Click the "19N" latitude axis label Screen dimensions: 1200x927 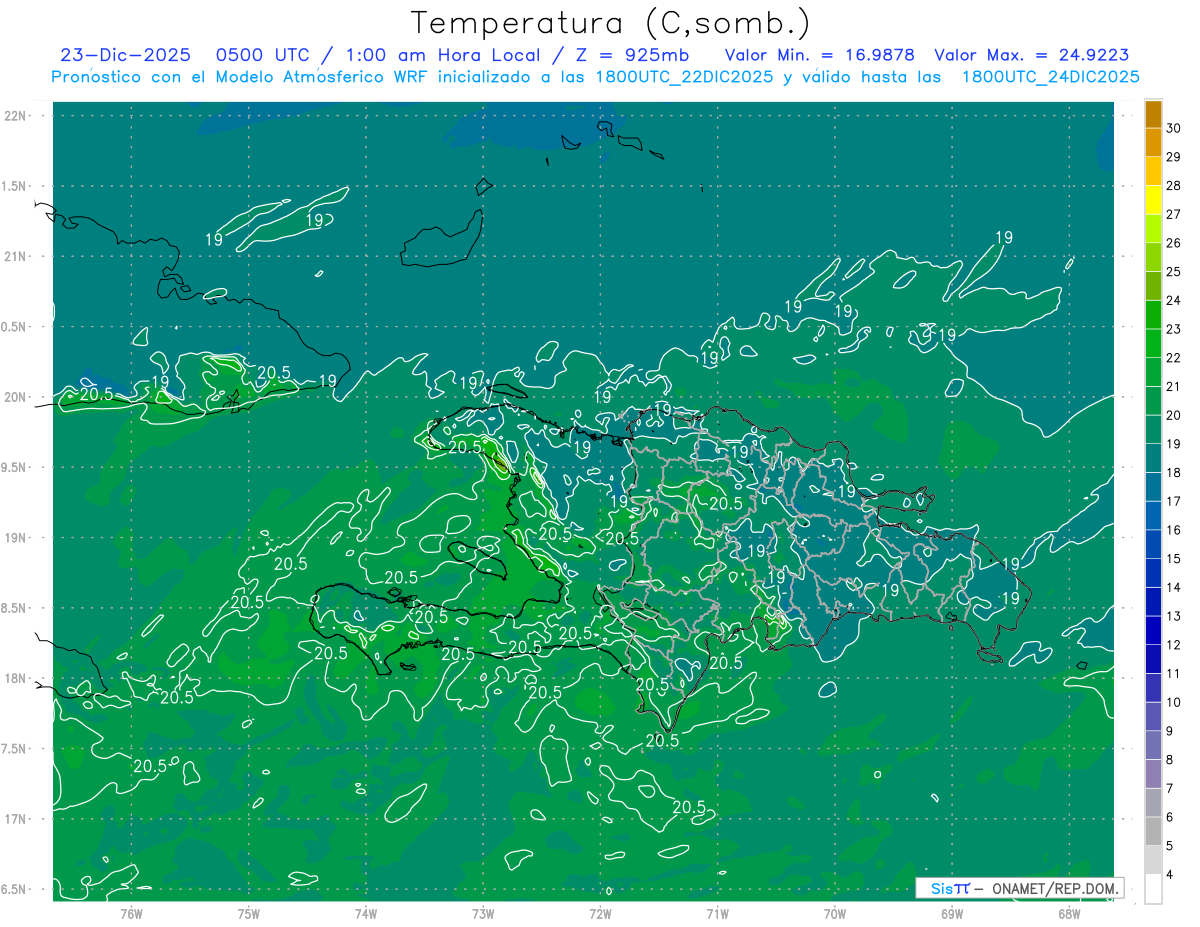[x=15, y=537]
